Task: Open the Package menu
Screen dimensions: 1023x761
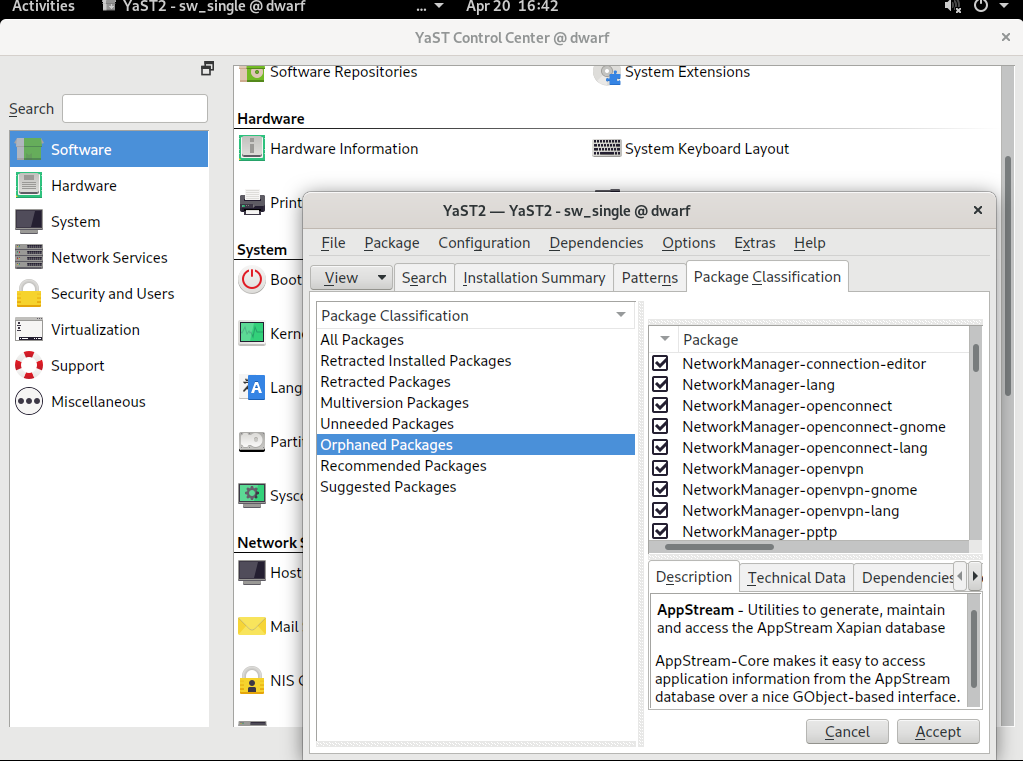Action: [391, 243]
